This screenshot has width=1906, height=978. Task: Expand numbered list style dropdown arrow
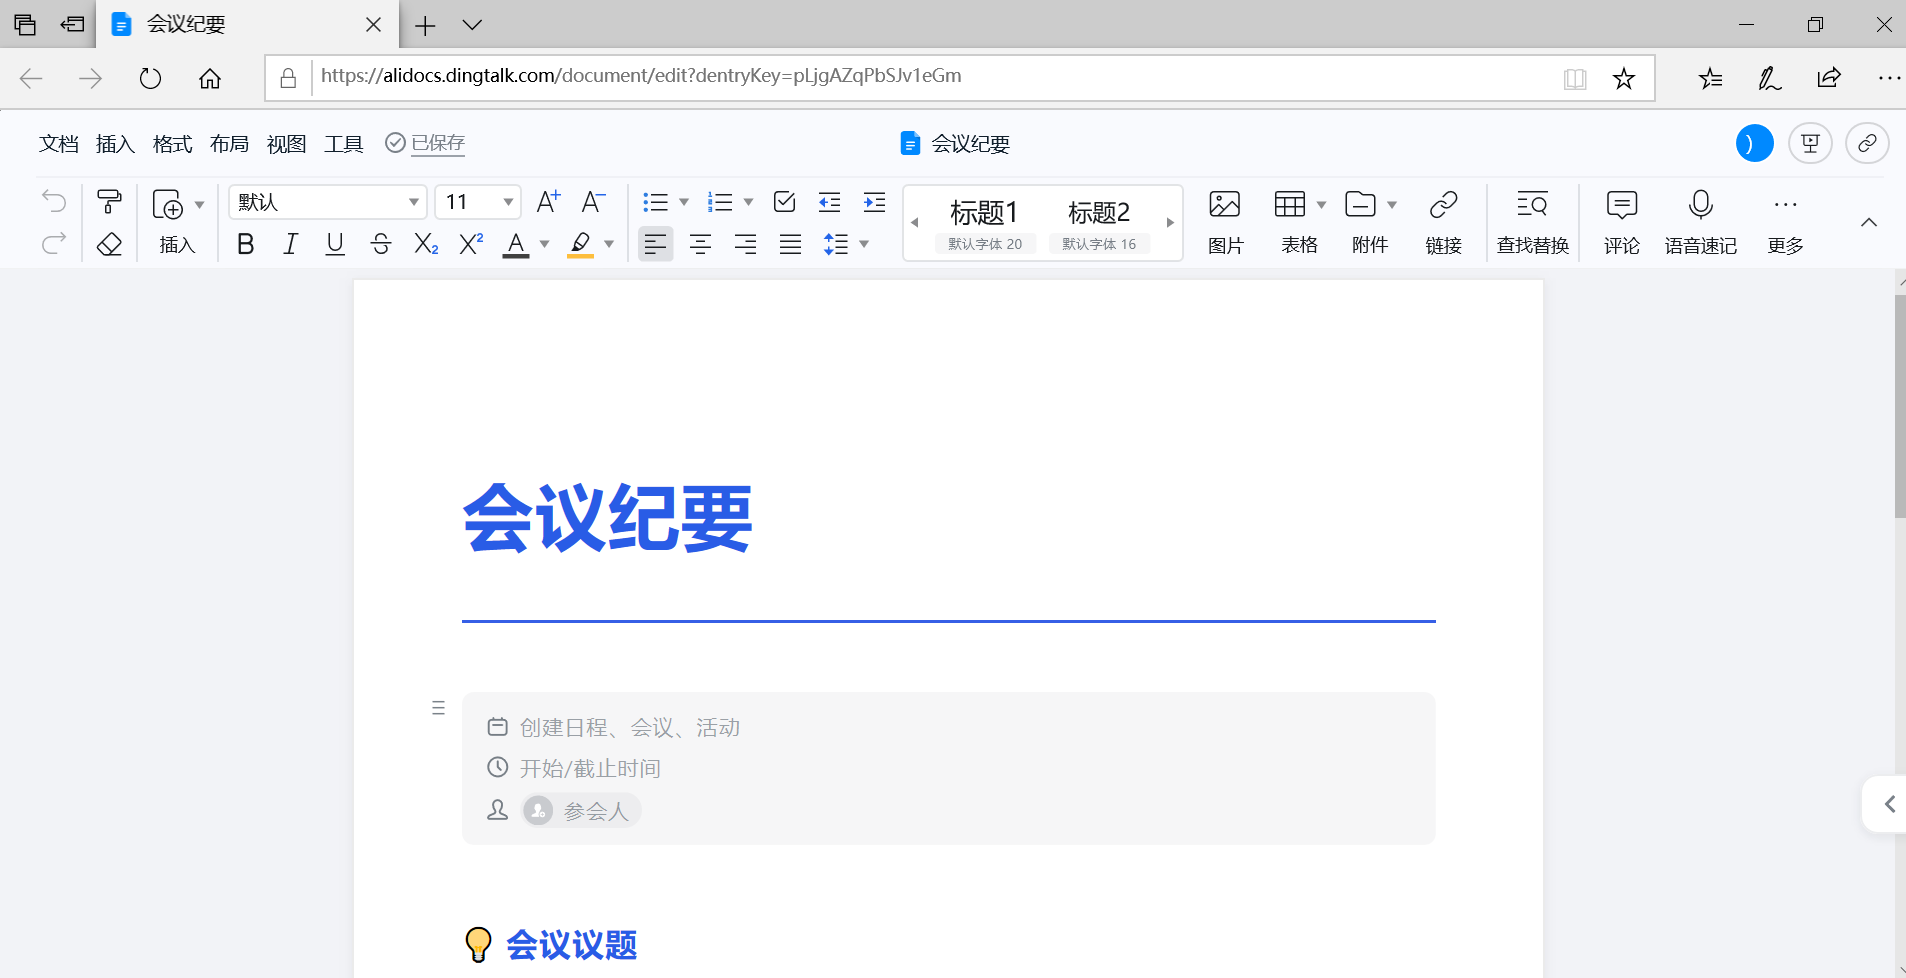[x=748, y=202]
